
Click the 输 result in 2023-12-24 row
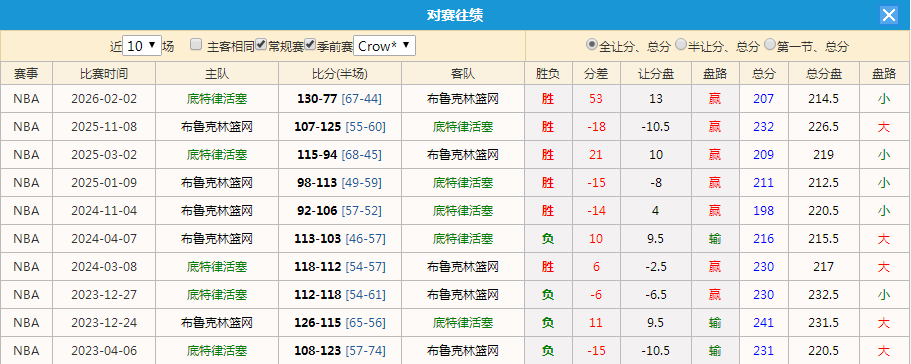(x=715, y=323)
